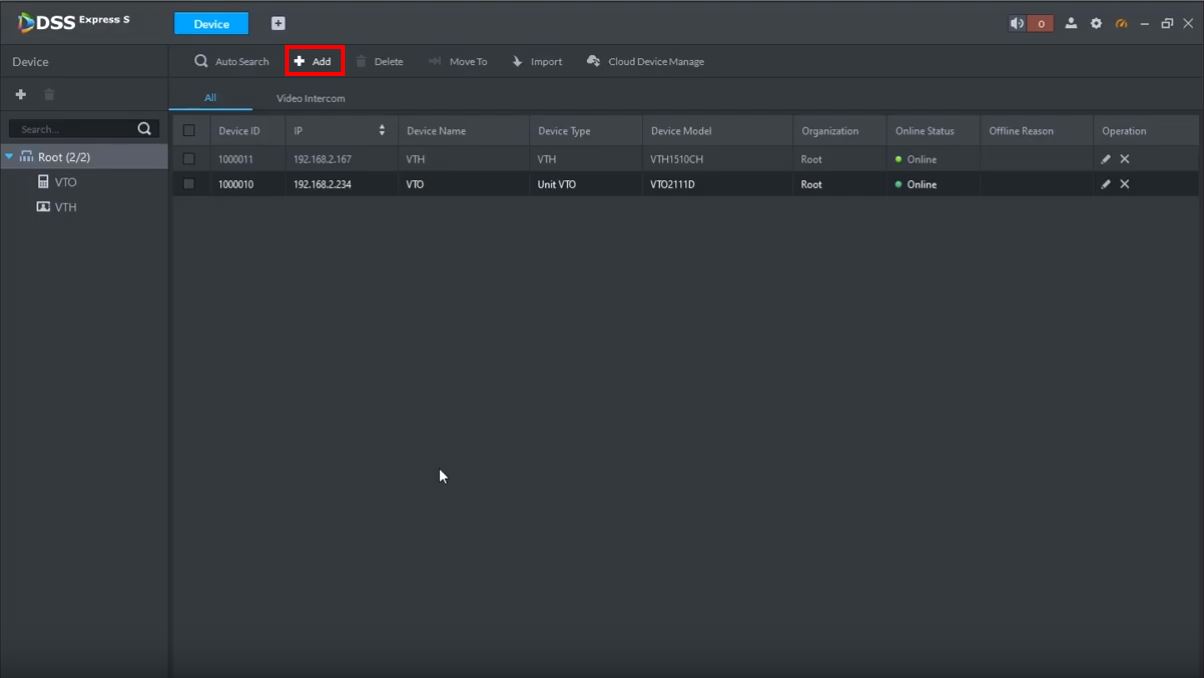Switch to the Video Intercom tab
This screenshot has width=1204, height=678.
311,98
